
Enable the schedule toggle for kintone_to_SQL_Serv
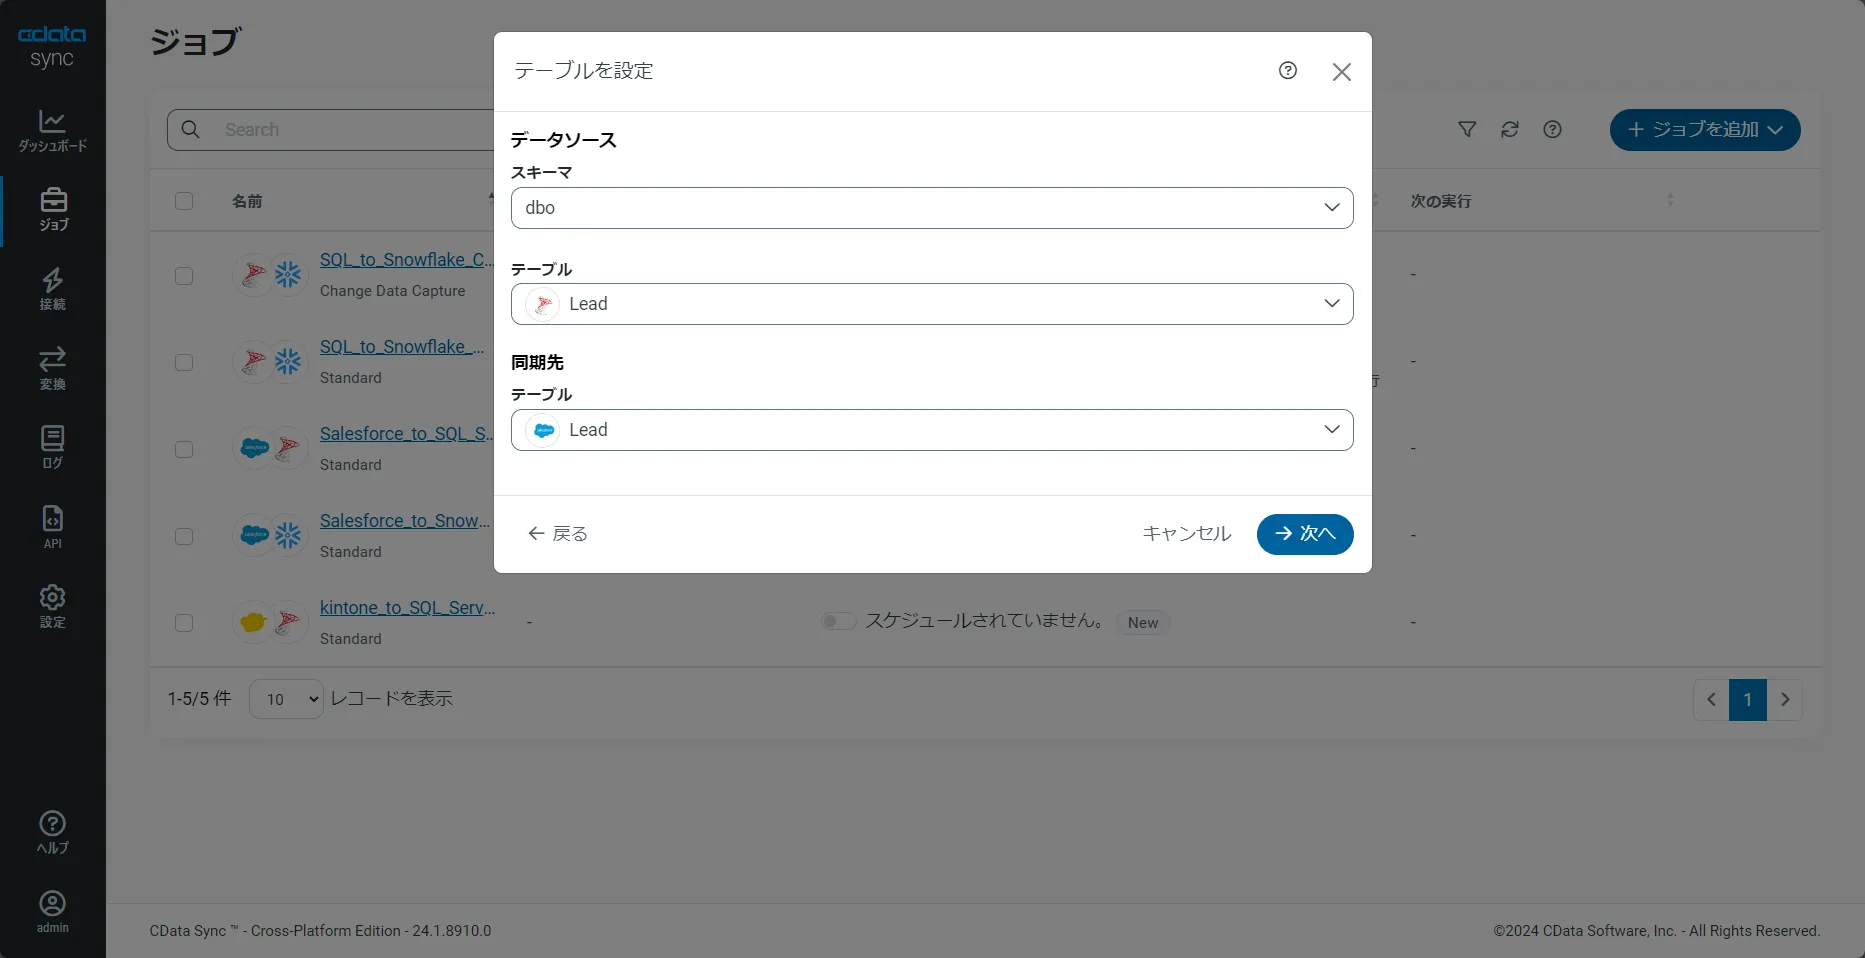838,621
